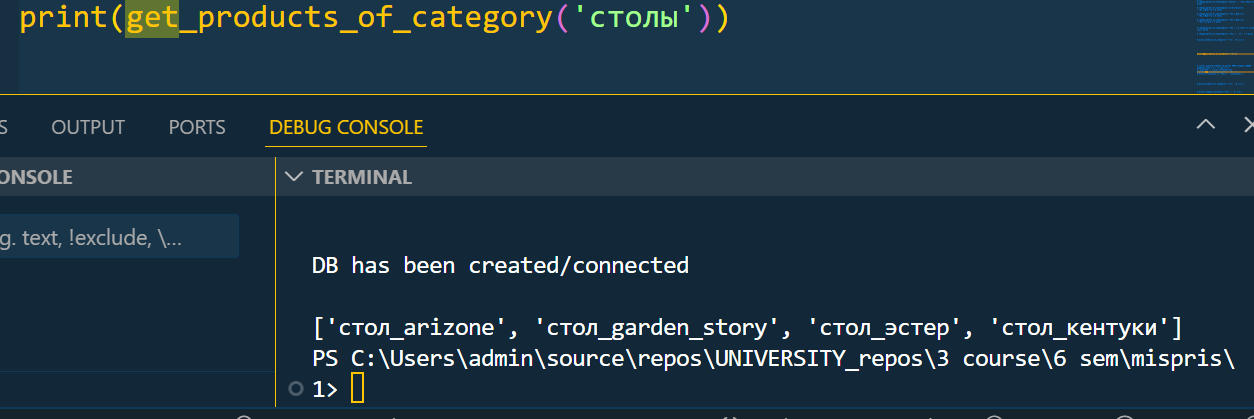Switch to the OUTPUT tab
The image size is (1254, 419).
coord(88,127)
